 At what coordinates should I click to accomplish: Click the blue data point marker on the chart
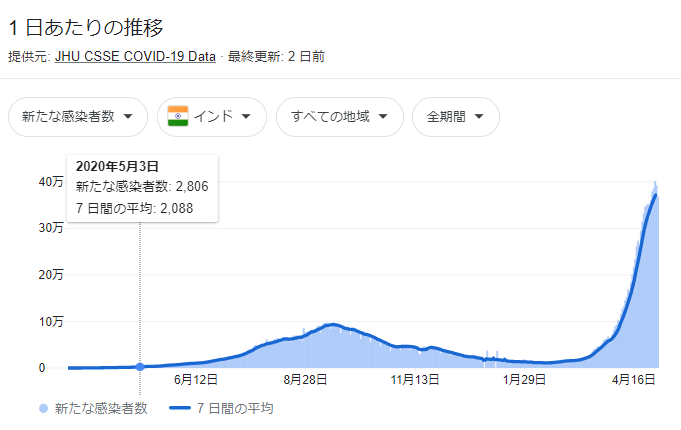tap(140, 367)
